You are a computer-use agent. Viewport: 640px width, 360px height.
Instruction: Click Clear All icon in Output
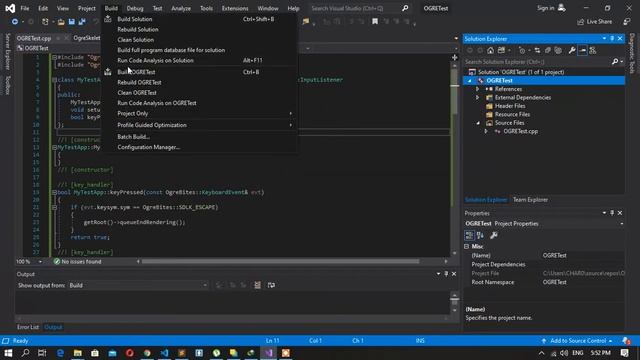tap(258, 285)
